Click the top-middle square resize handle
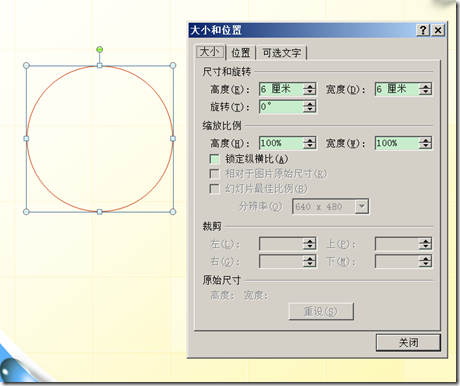This screenshot has width=460, height=386. click(x=99, y=66)
